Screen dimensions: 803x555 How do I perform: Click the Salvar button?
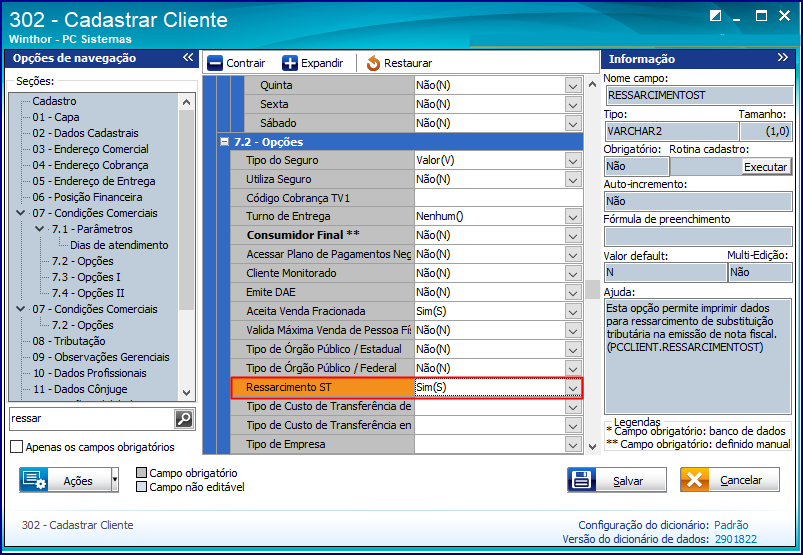[x=617, y=480]
